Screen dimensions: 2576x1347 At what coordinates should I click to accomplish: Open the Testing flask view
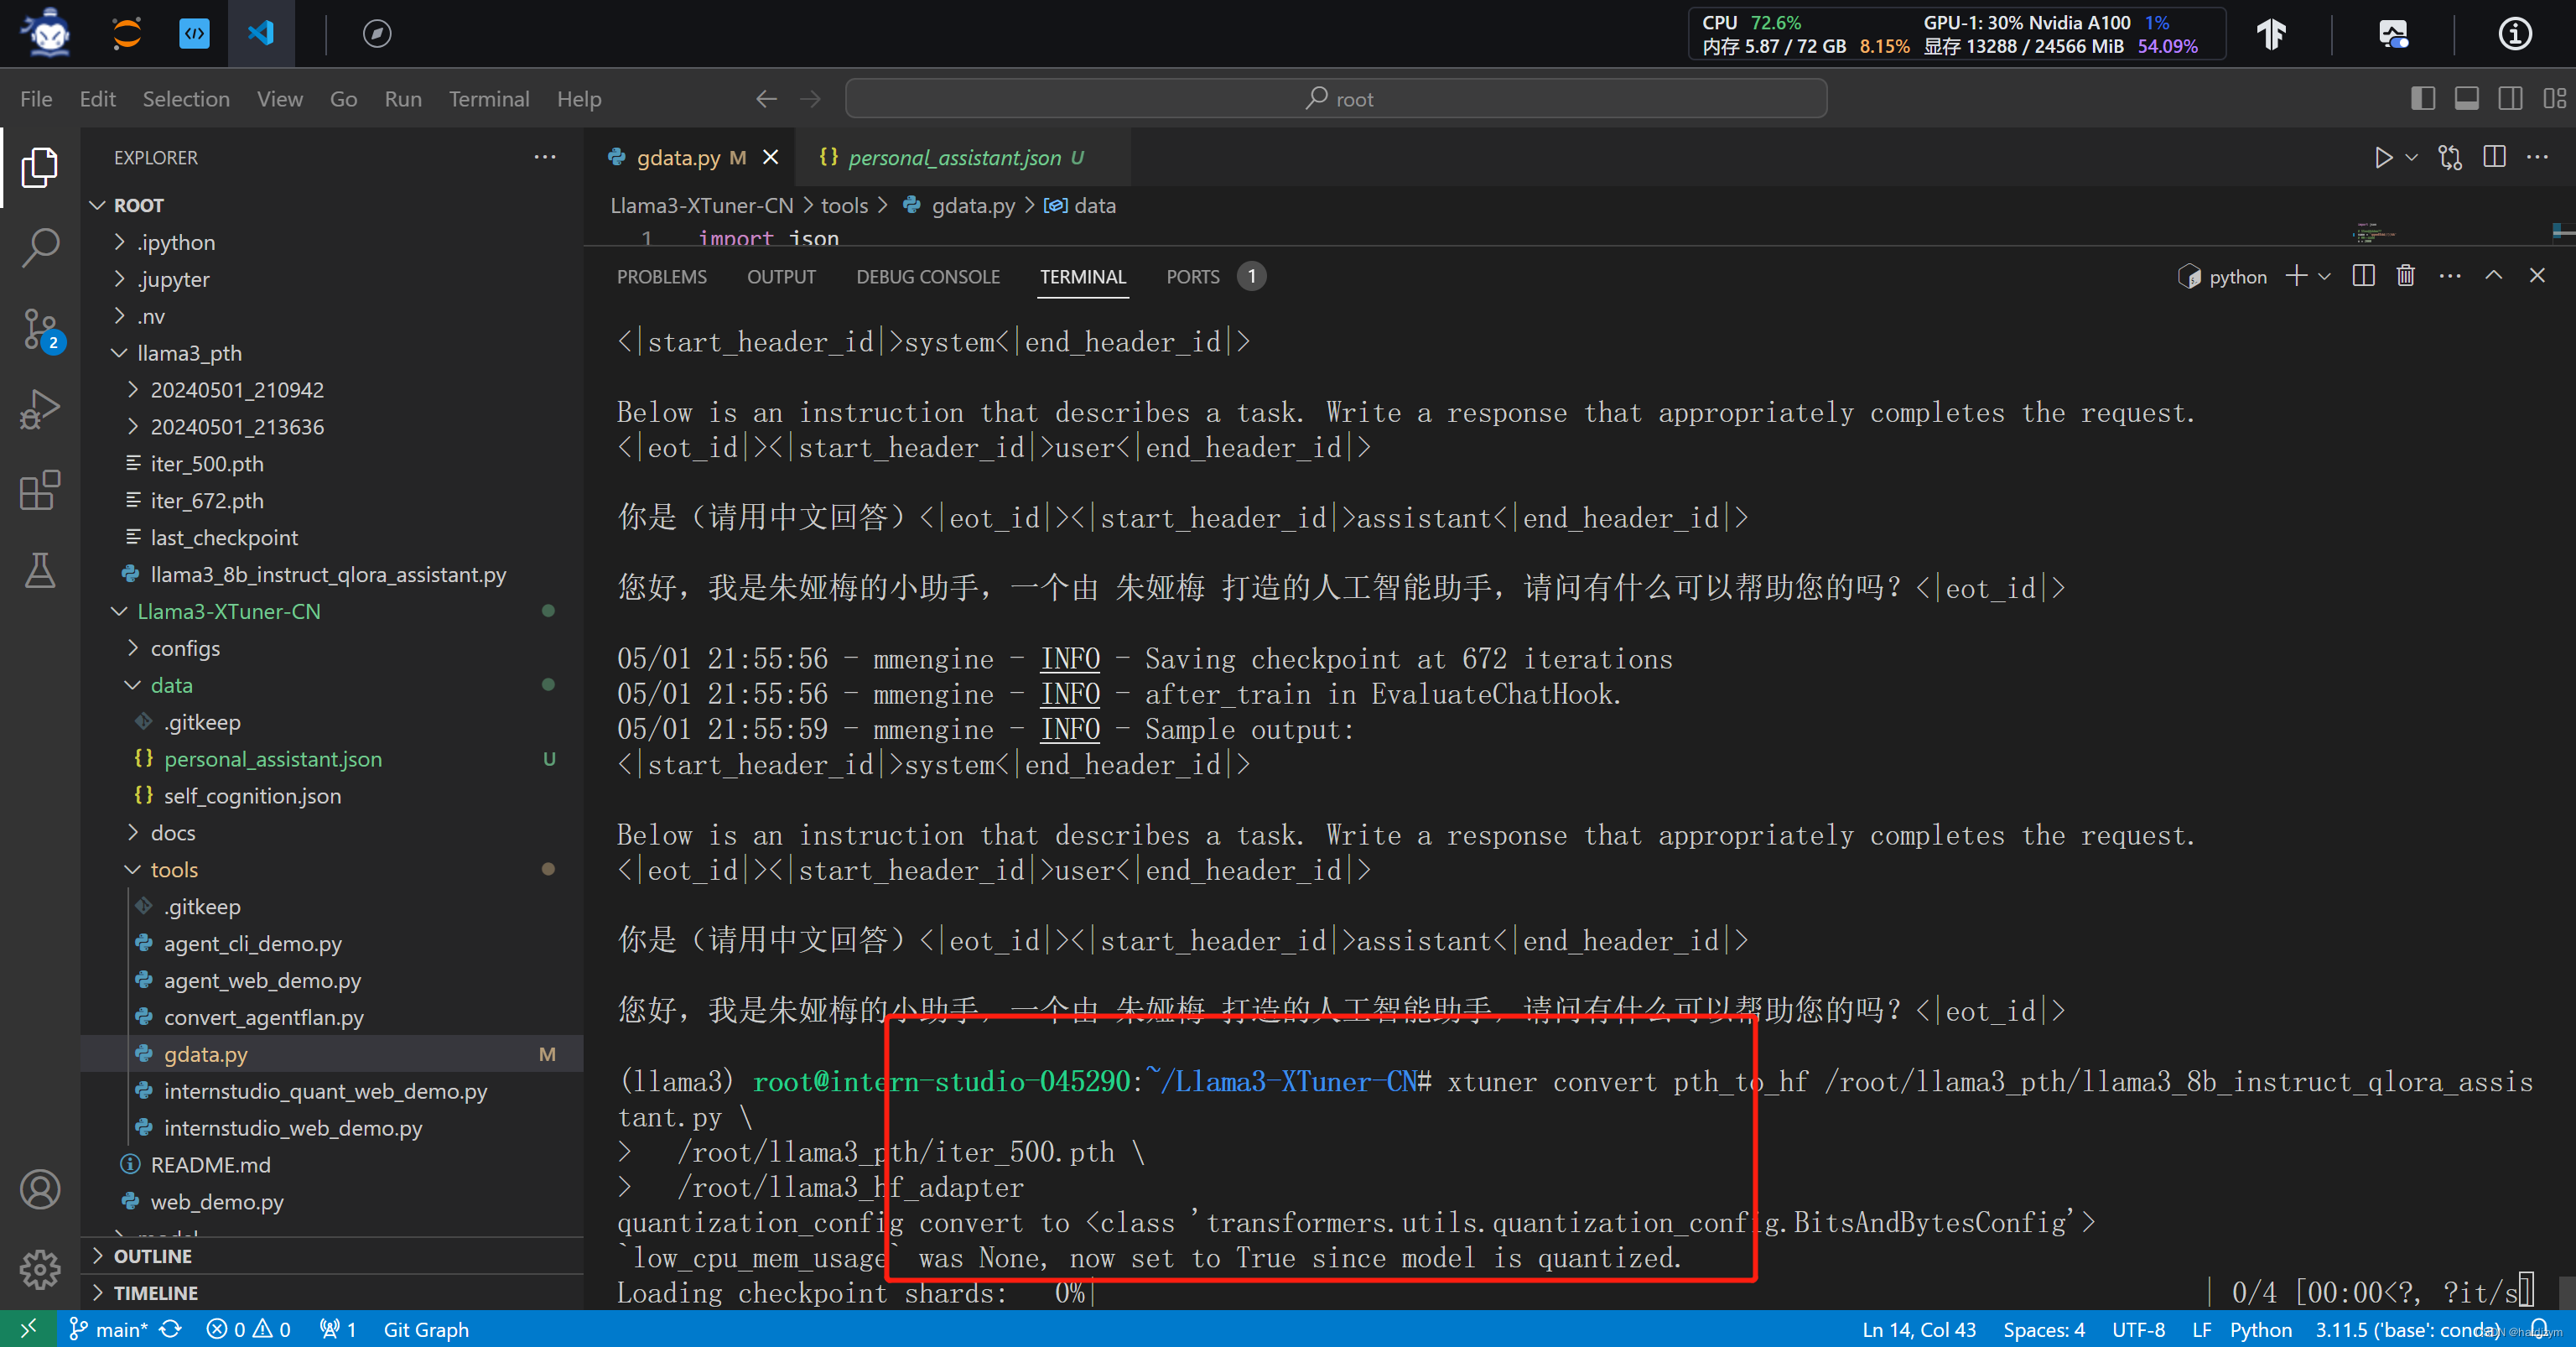[40, 571]
